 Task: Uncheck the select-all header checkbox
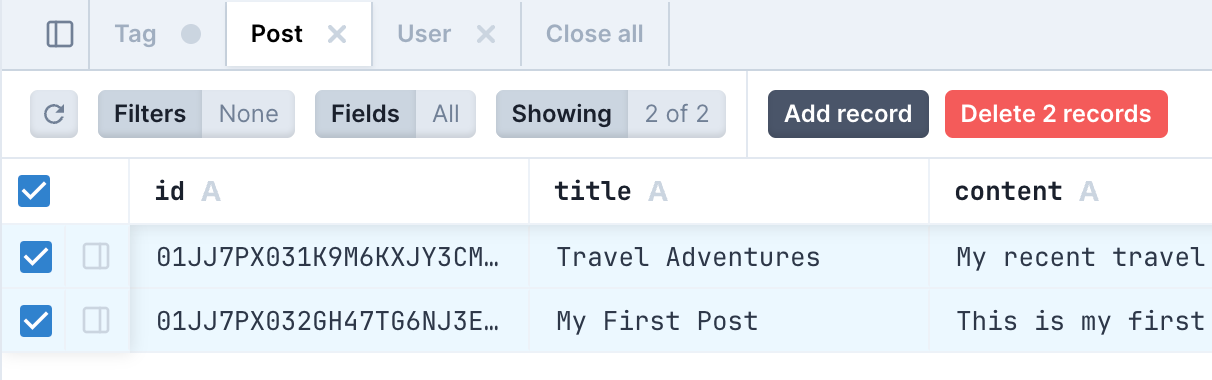(x=34, y=191)
